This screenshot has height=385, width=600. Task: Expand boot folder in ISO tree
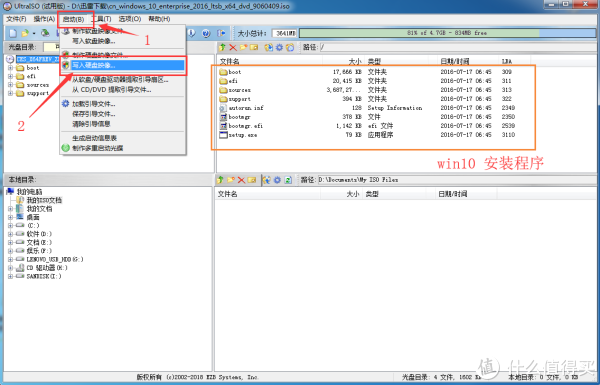10,68
